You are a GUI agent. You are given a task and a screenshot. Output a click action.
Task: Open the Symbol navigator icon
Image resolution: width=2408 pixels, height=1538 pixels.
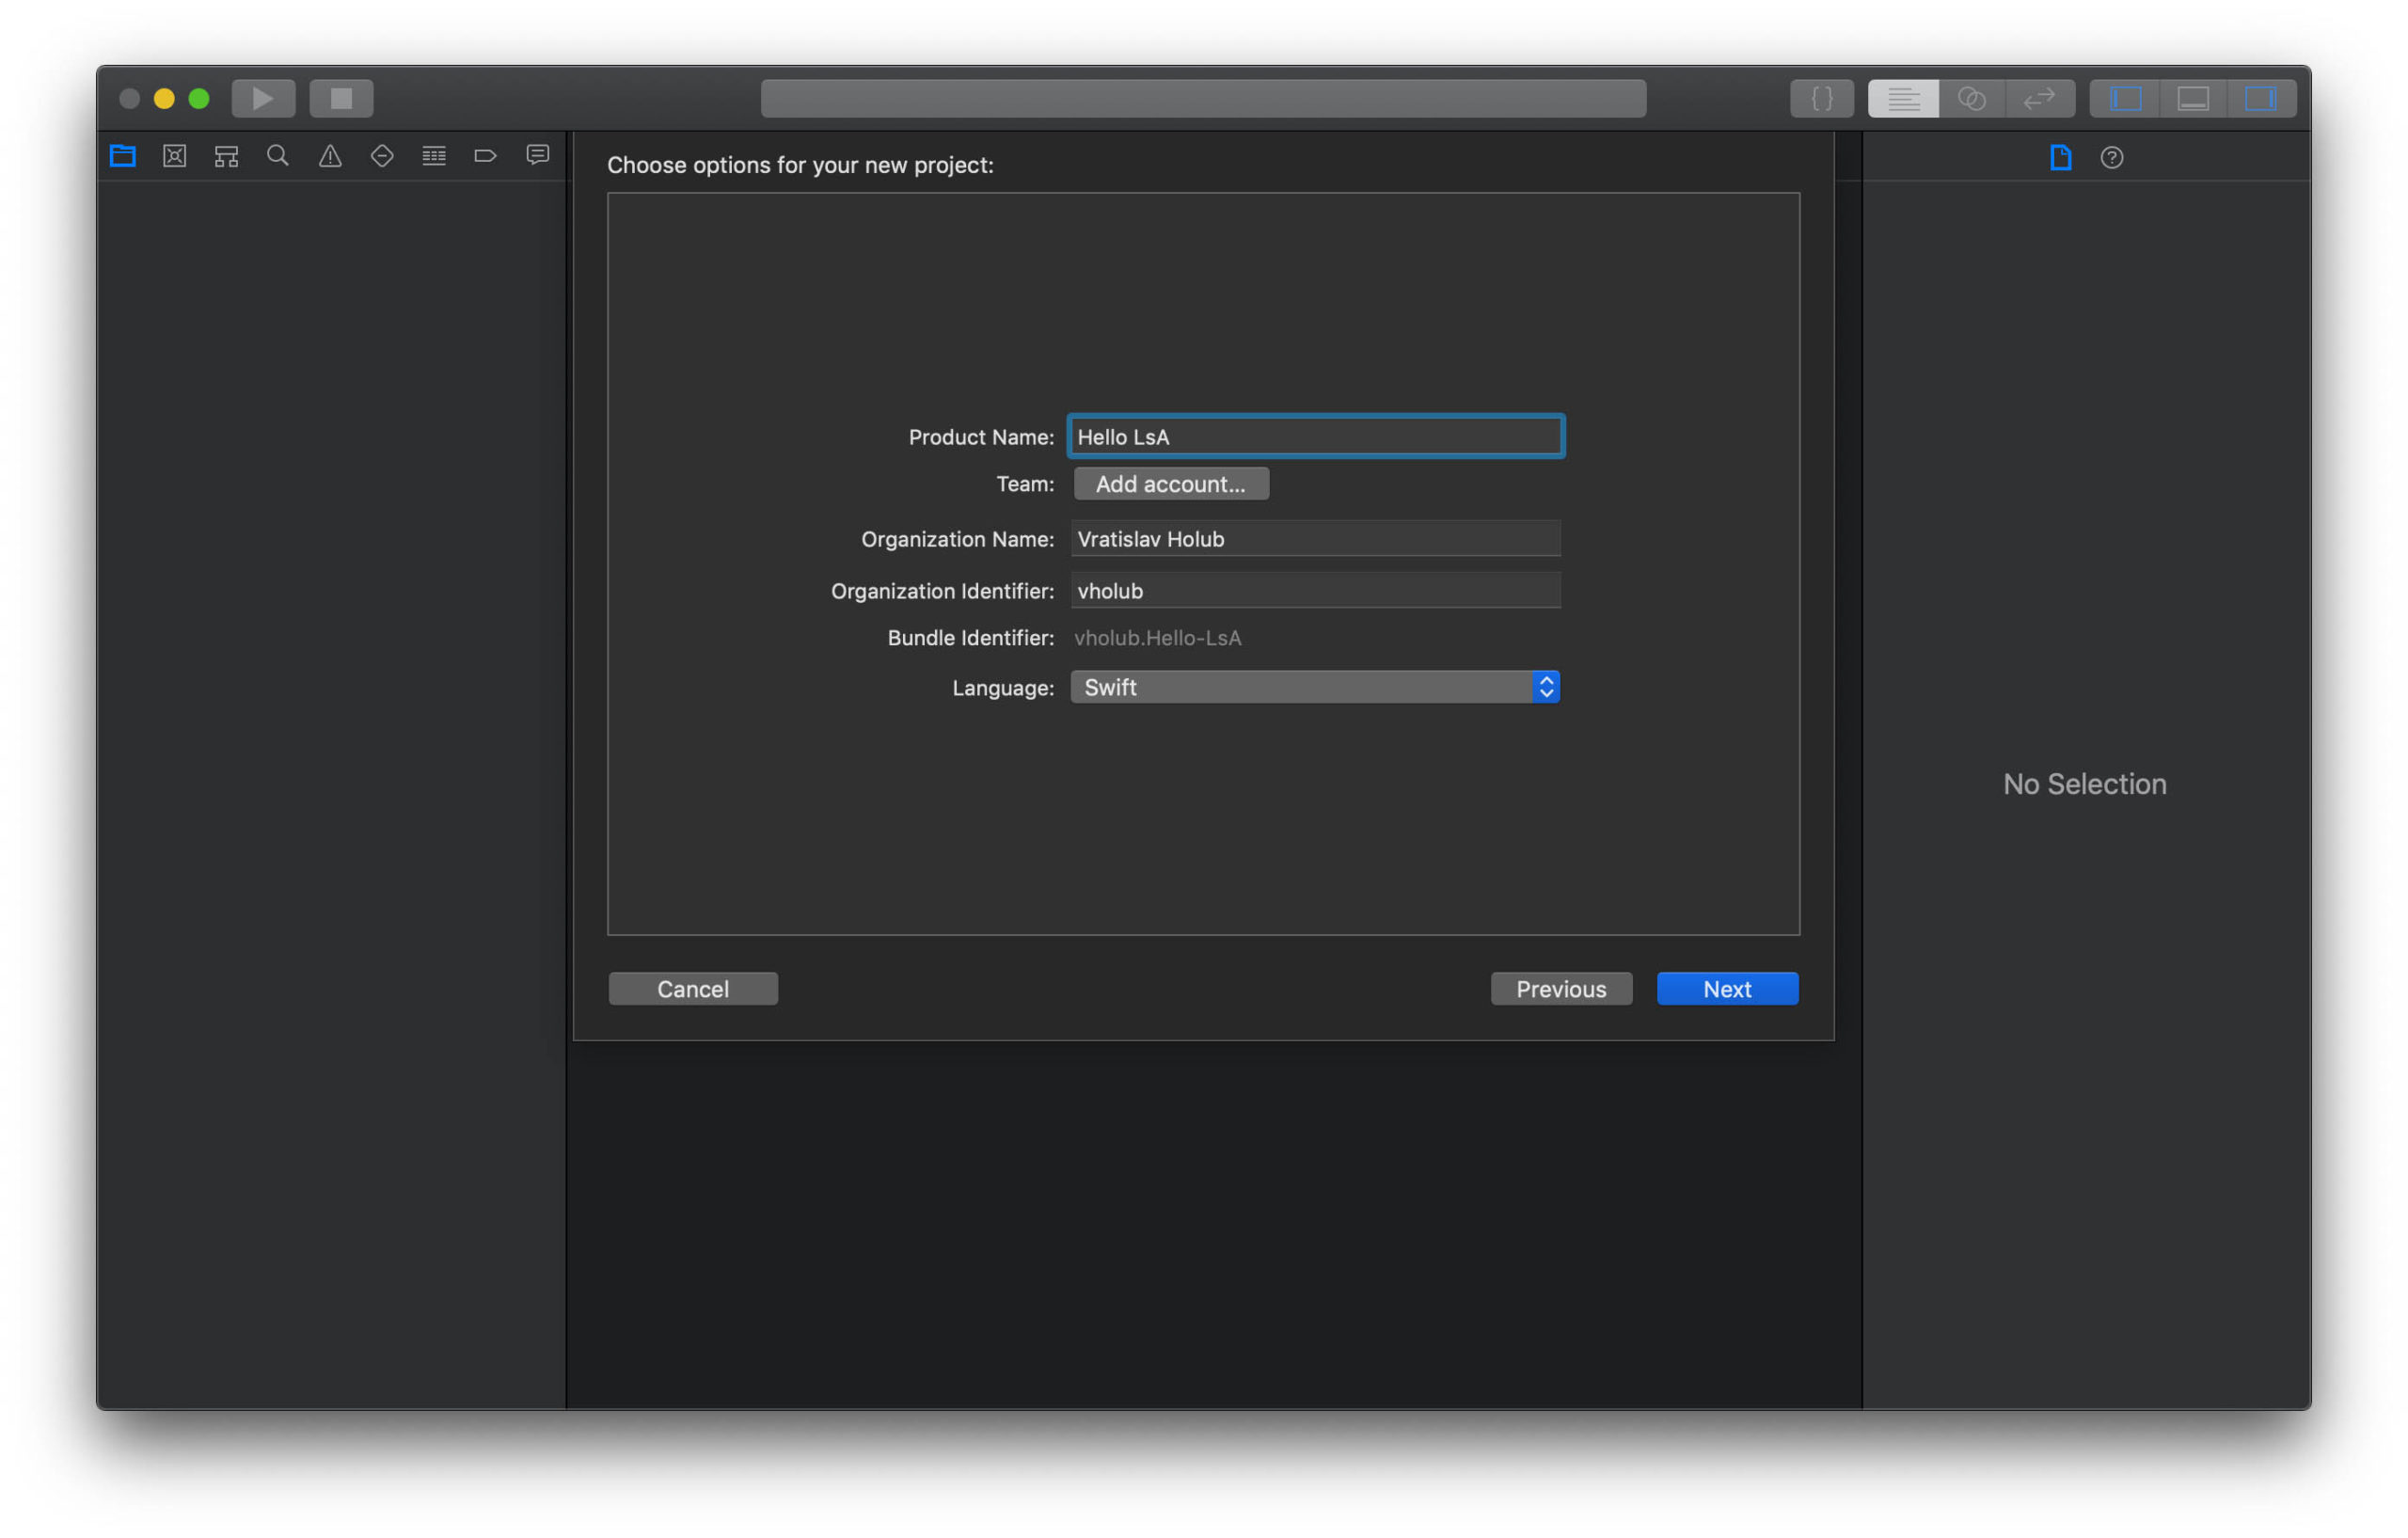[x=227, y=156]
